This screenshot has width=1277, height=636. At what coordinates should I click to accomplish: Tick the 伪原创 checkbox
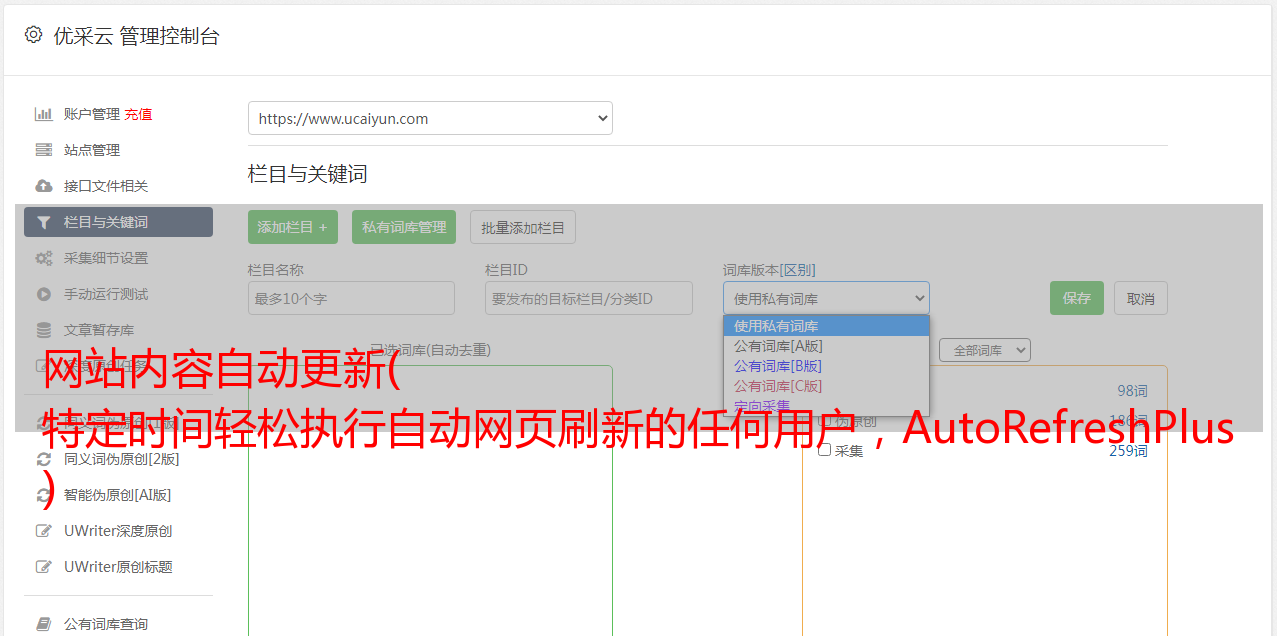pyautogui.click(x=825, y=422)
